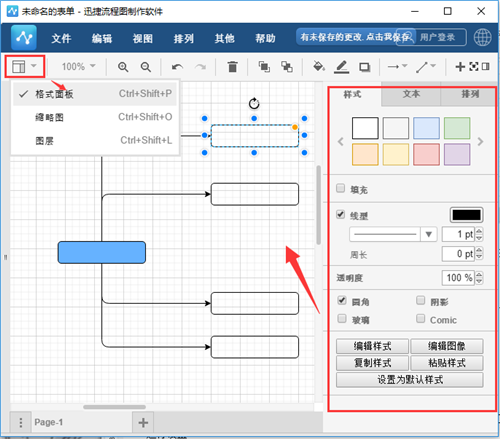Viewport: 500px width, 439px height.
Task: Select 图层 in the dropdown menu
Action: click(95, 141)
